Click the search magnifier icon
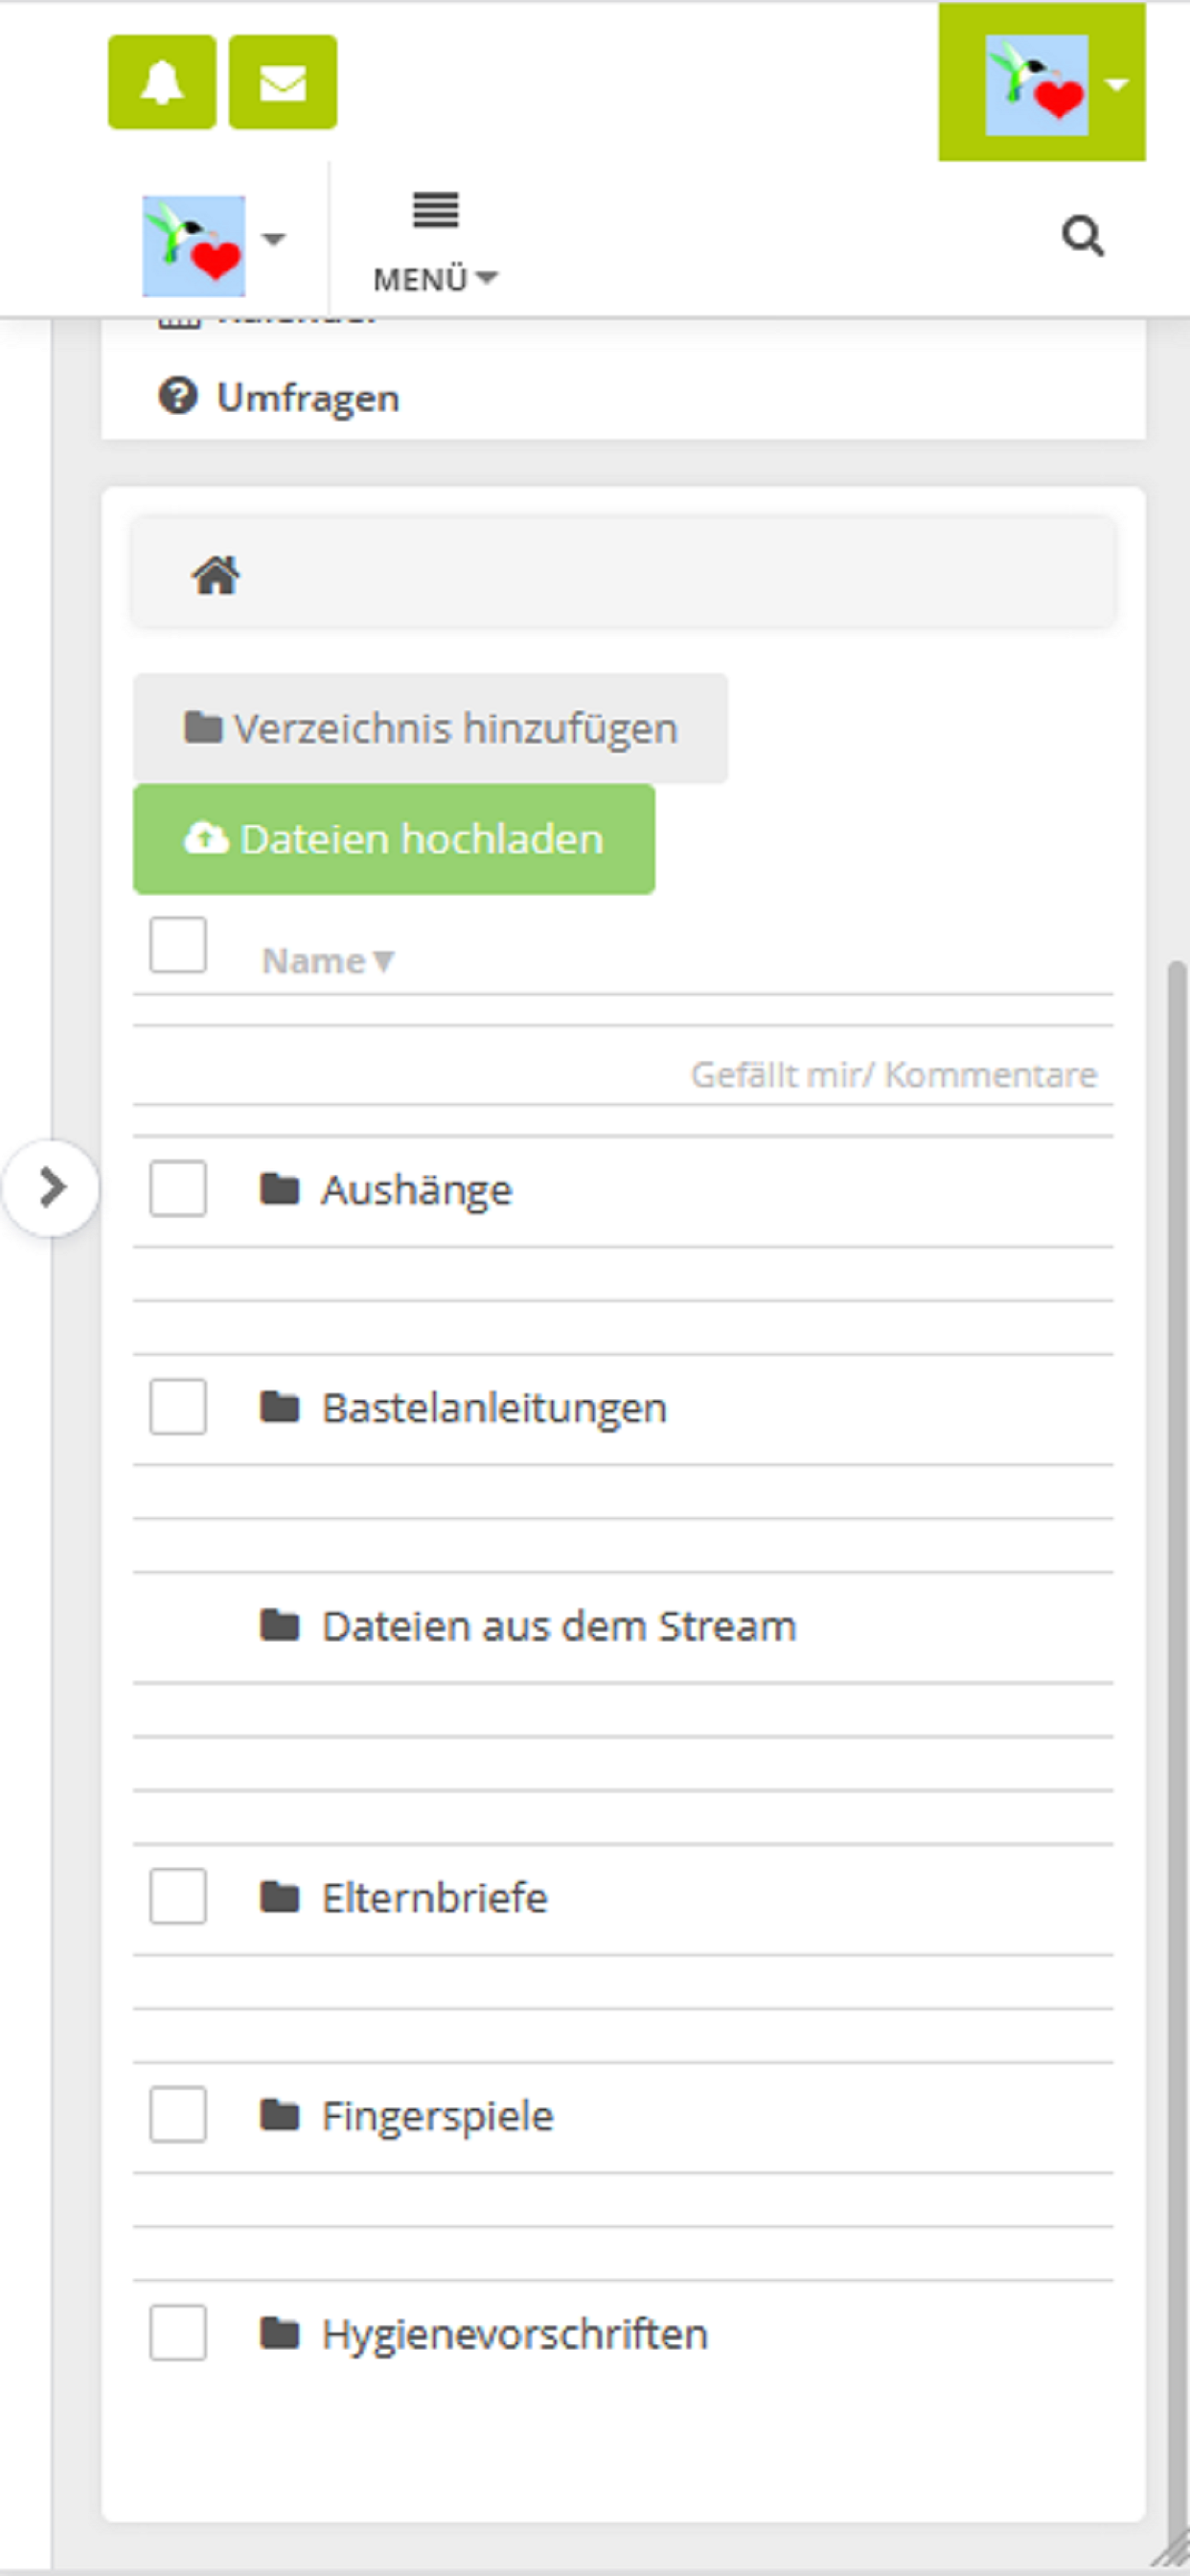Viewport: 1190px width, 2576px height. click(1083, 238)
